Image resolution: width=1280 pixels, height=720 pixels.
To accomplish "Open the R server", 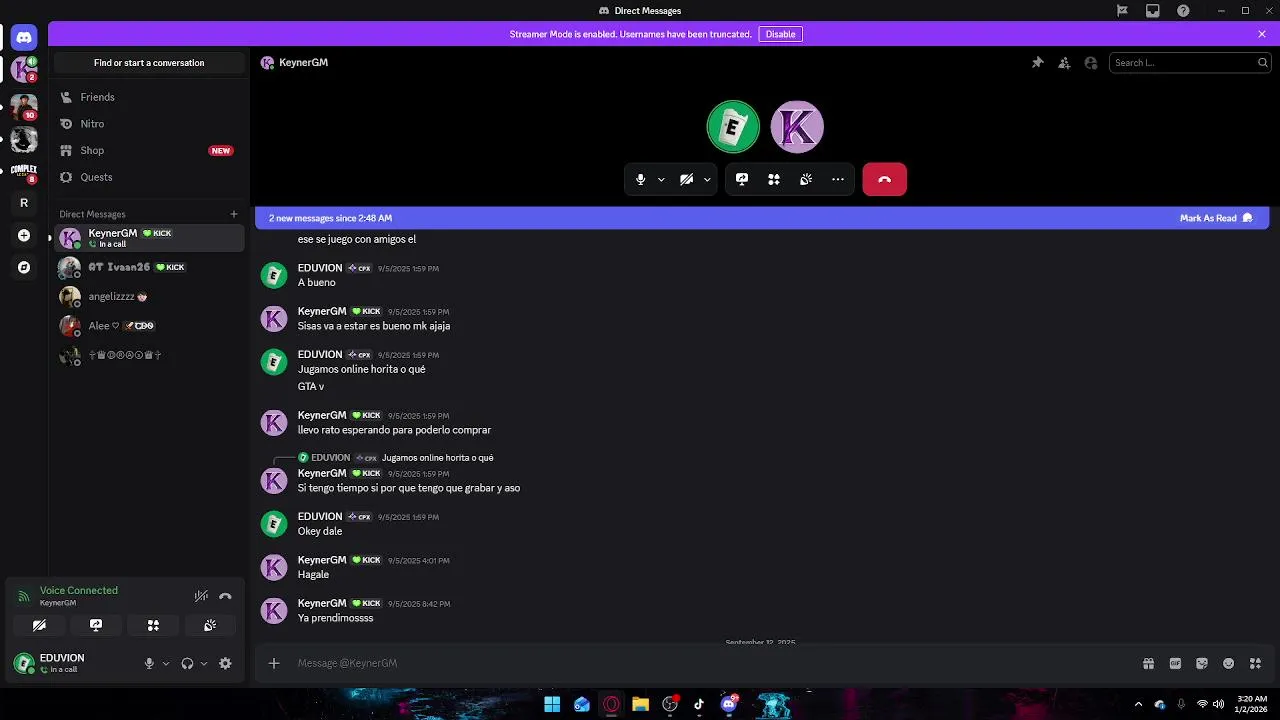I will pyautogui.click(x=24, y=203).
